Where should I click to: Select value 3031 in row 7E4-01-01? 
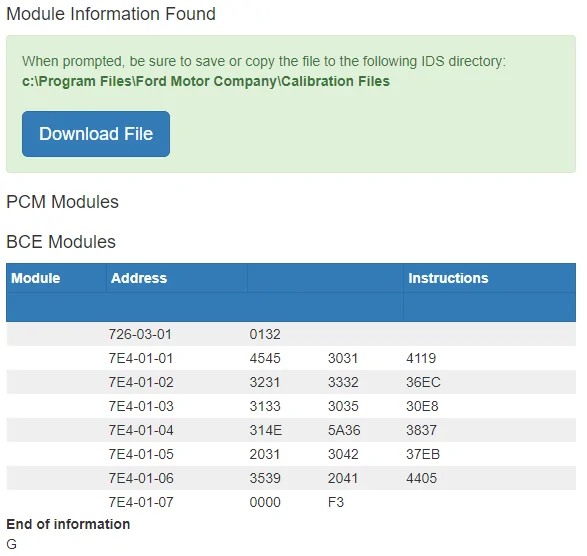(x=343, y=358)
